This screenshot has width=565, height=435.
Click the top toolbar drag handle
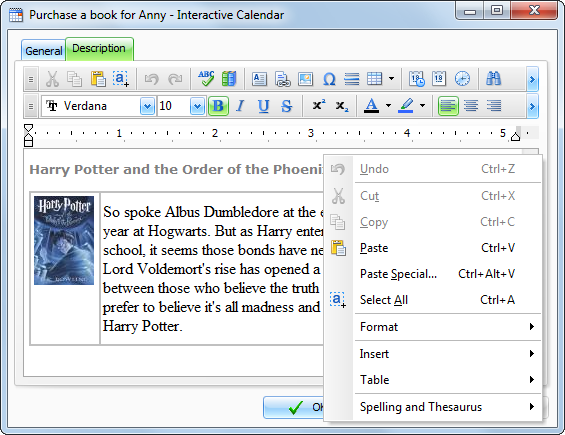(x=31, y=79)
